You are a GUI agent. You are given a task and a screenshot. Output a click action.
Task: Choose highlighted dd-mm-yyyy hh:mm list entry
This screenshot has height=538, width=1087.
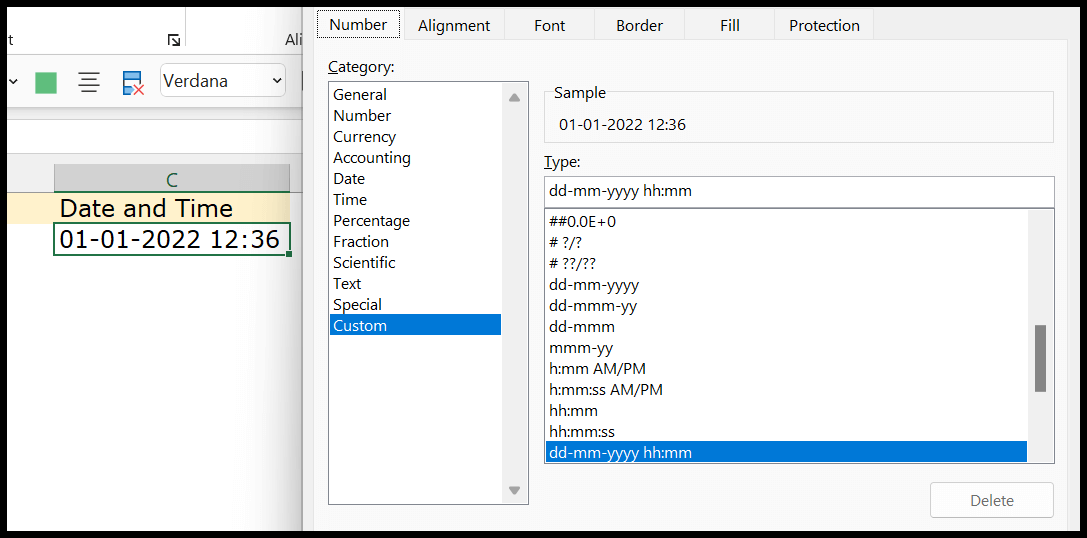[x=785, y=452]
